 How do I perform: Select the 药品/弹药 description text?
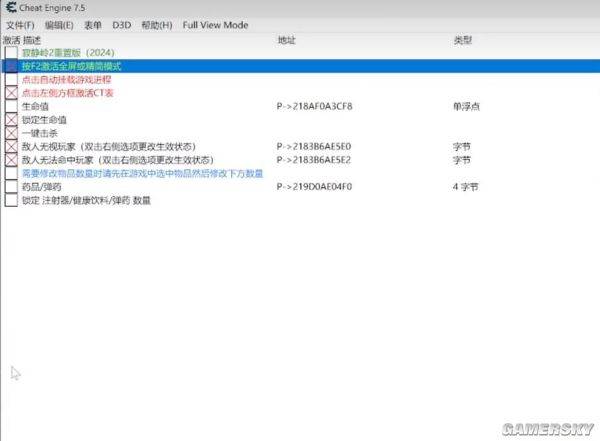[42, 187]
